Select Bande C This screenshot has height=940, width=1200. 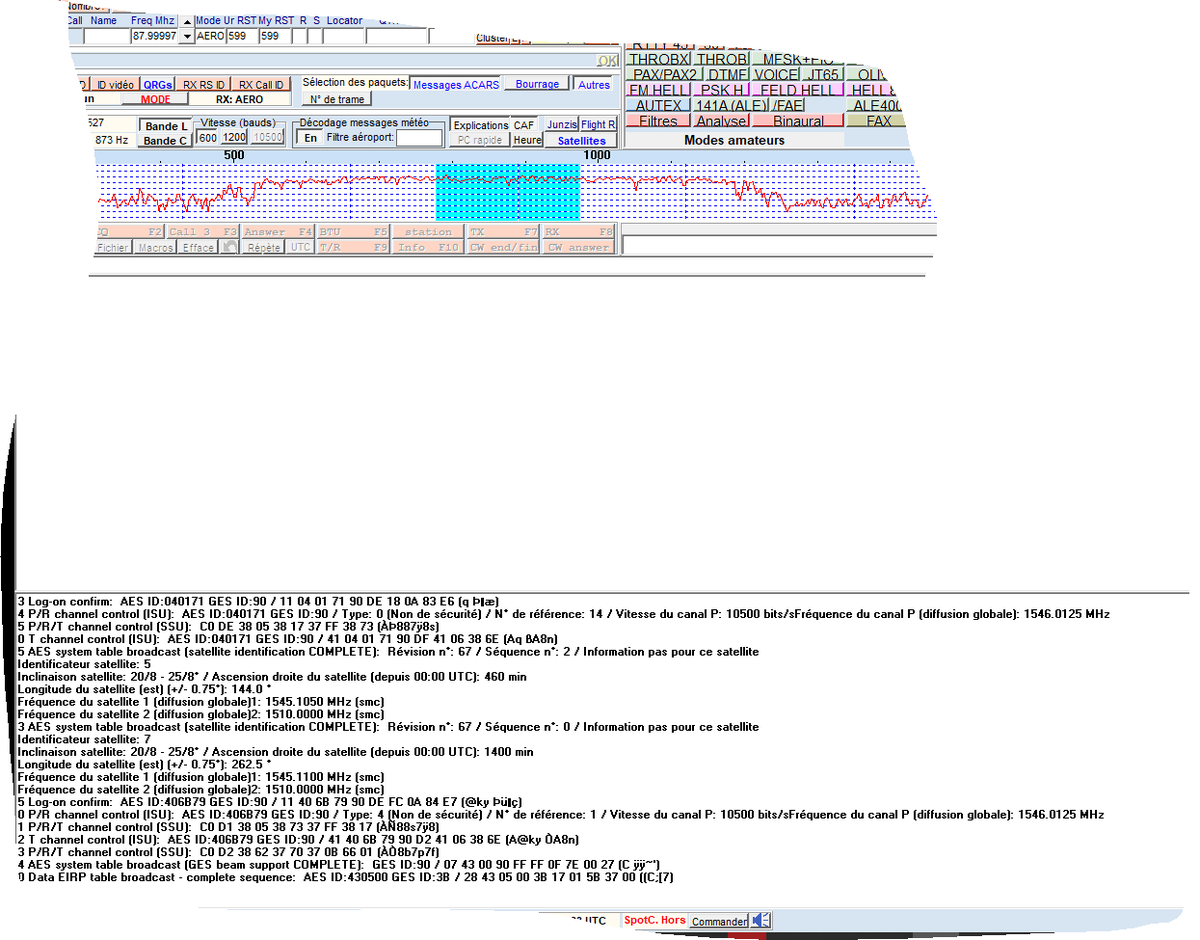tap(165, 141)
